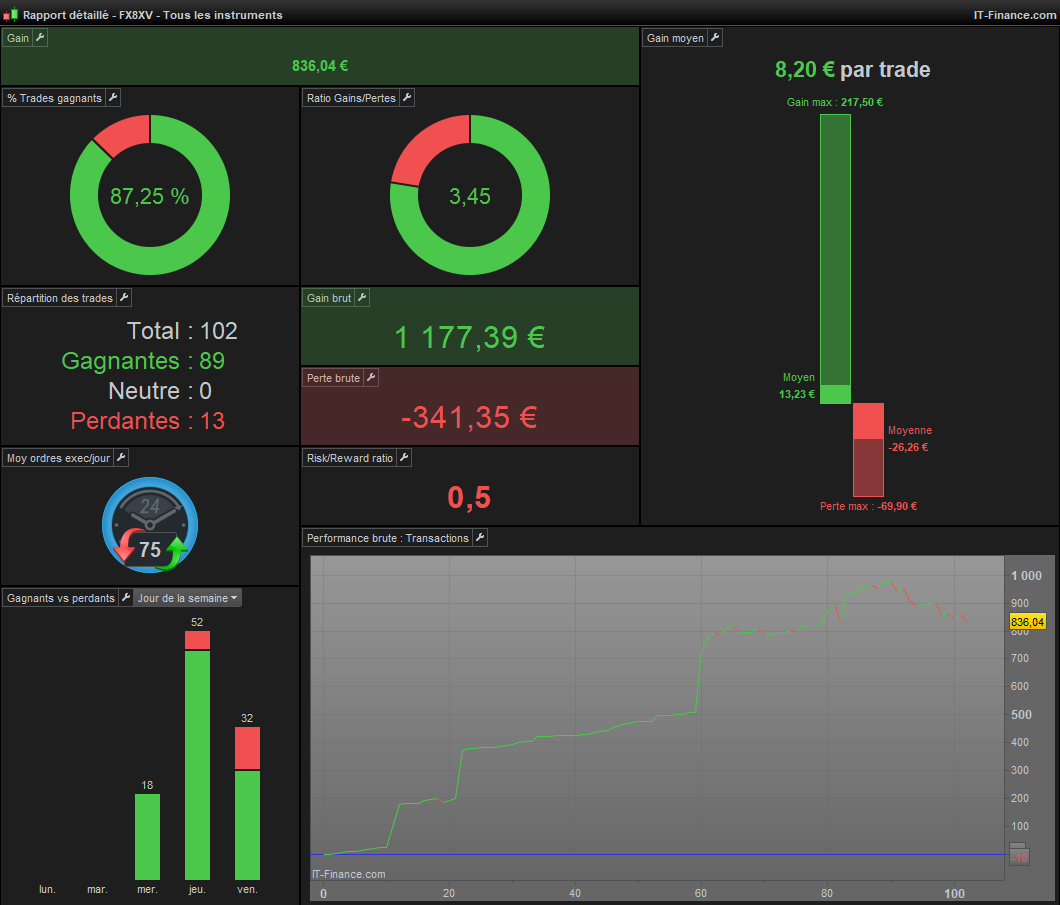
Task: Open Risk/Reward ratio wrench settings
Action: click(404, 458)
